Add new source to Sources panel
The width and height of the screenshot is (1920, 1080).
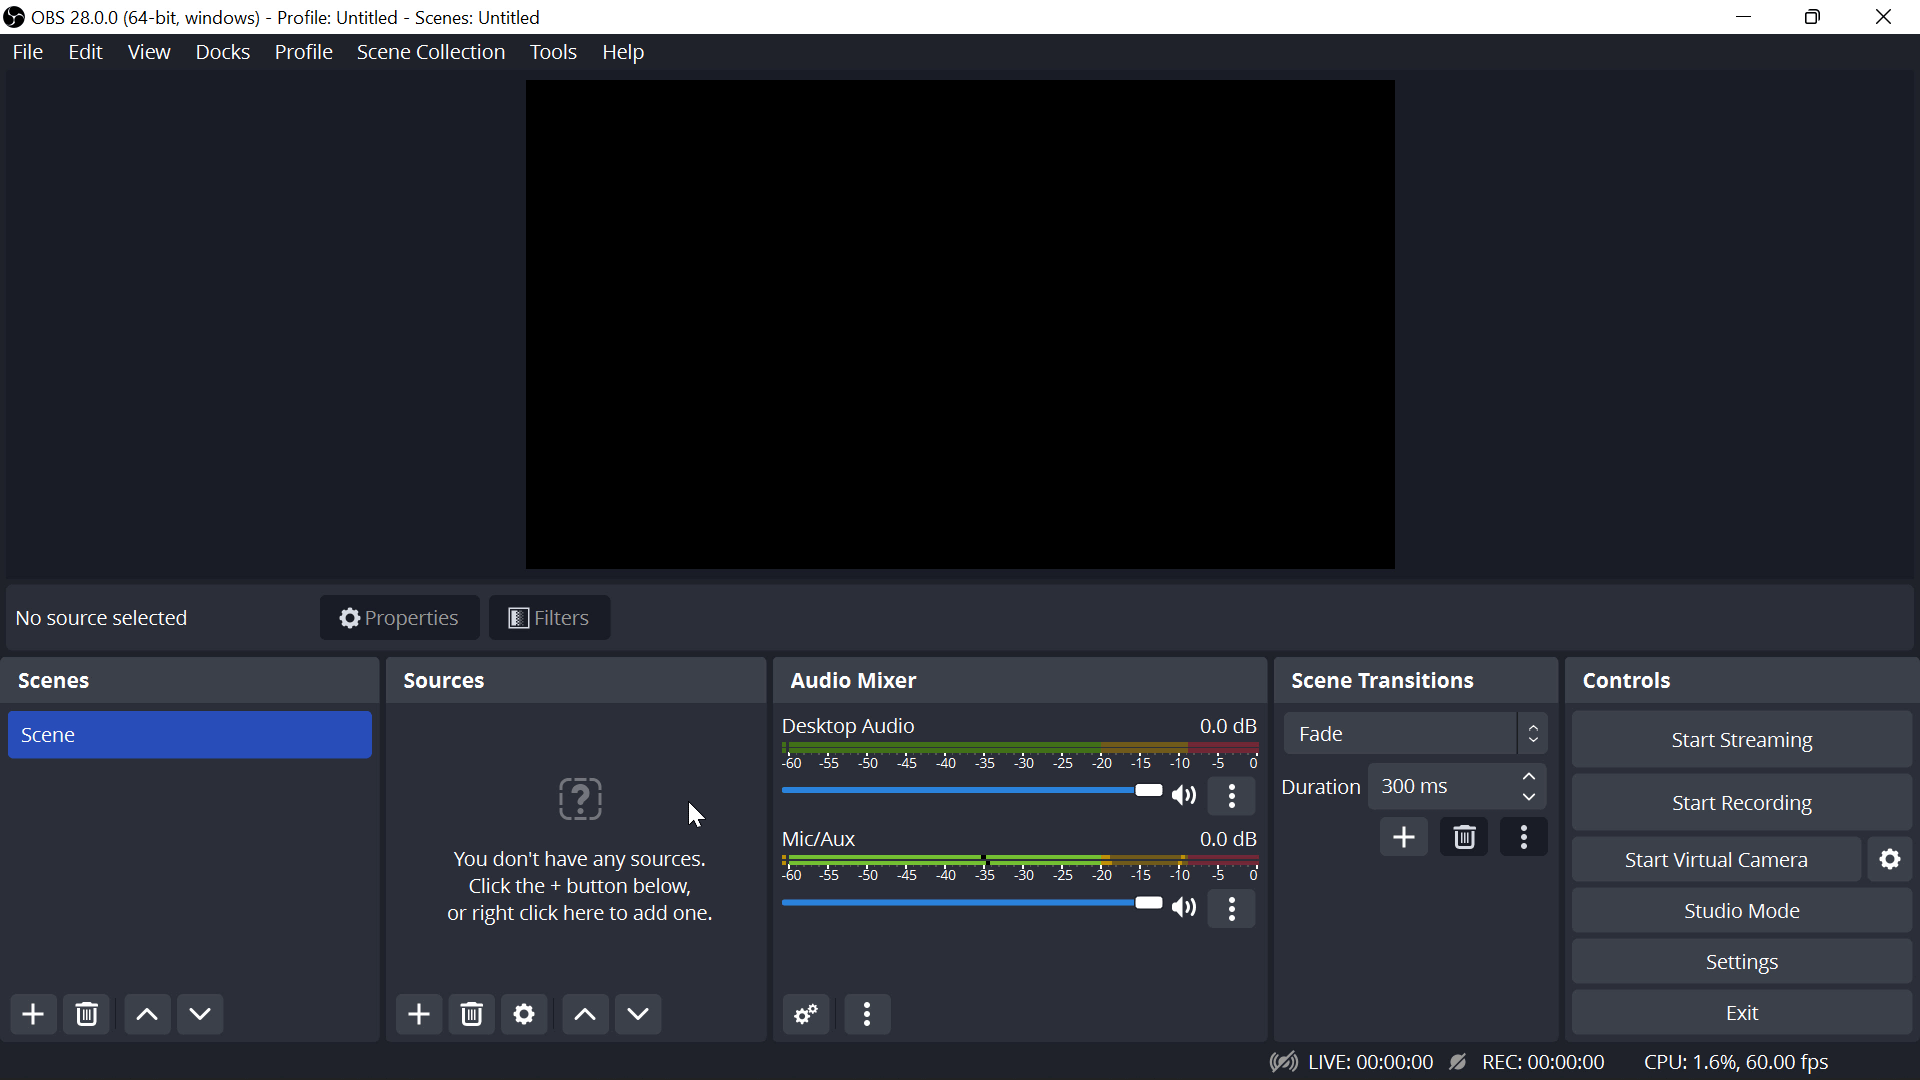(x=419, y=1014)
